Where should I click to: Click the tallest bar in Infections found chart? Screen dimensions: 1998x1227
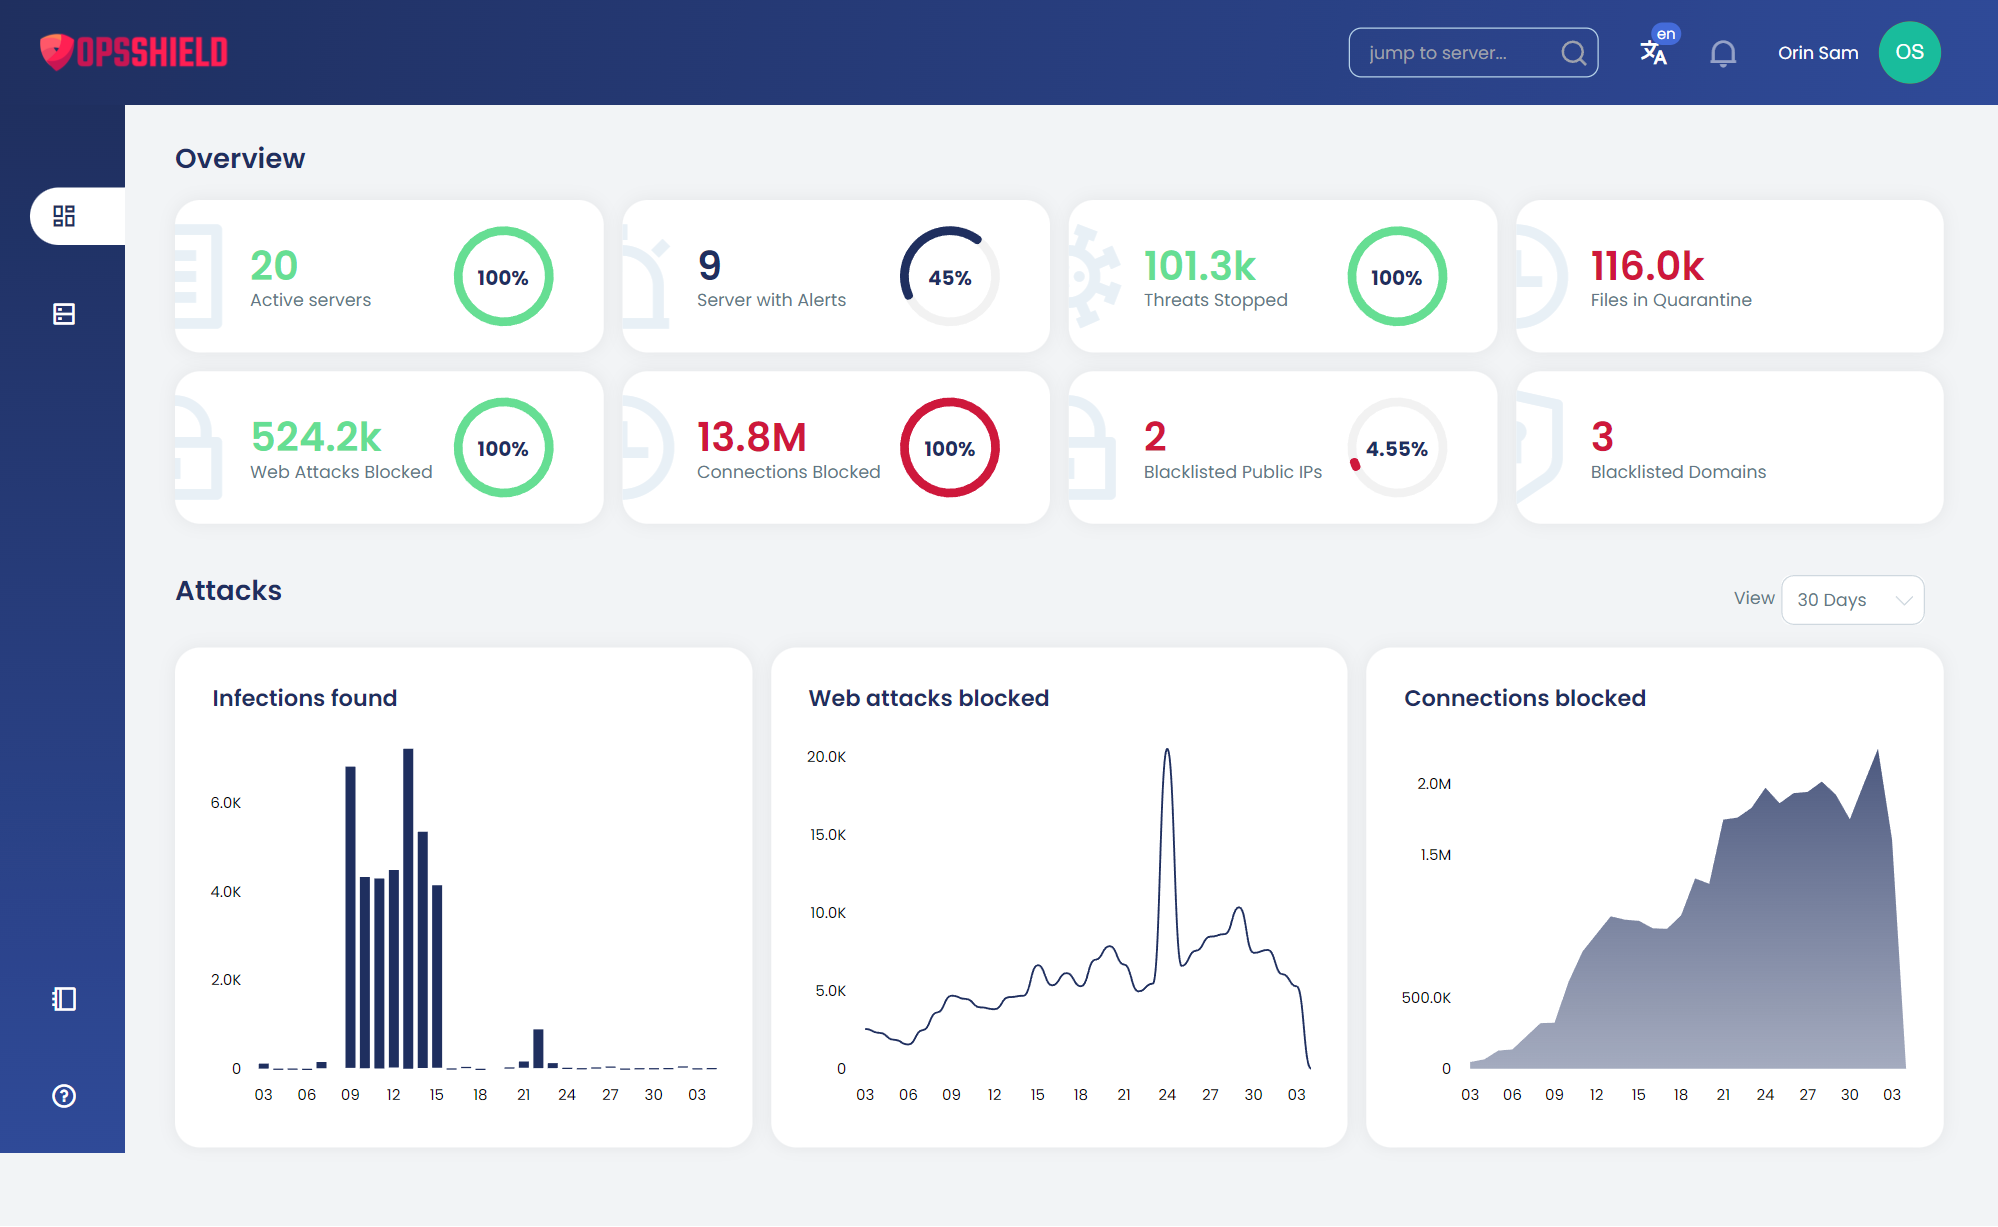click(x=408, y=900)
